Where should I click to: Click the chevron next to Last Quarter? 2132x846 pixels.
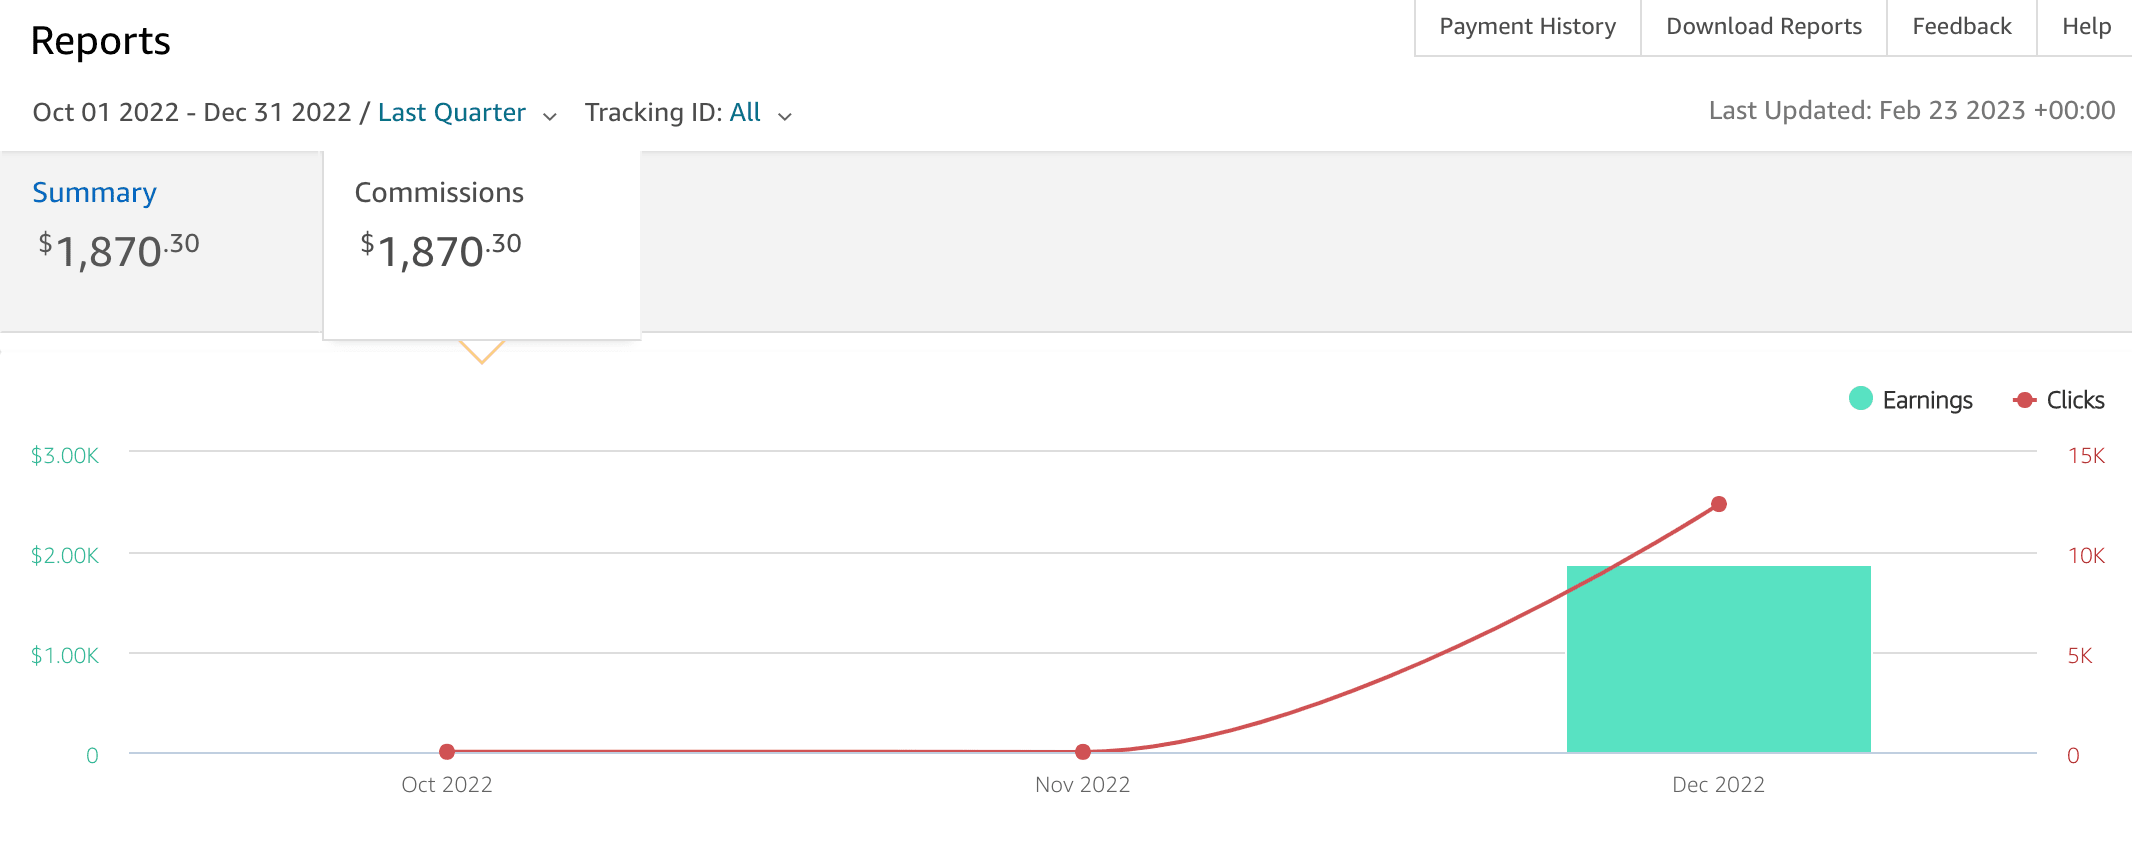tap(550, 116)
